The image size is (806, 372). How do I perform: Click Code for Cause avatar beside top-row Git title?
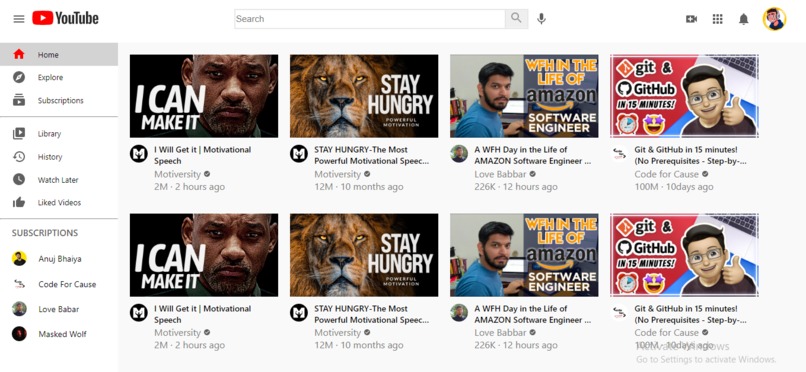point(619,154)
